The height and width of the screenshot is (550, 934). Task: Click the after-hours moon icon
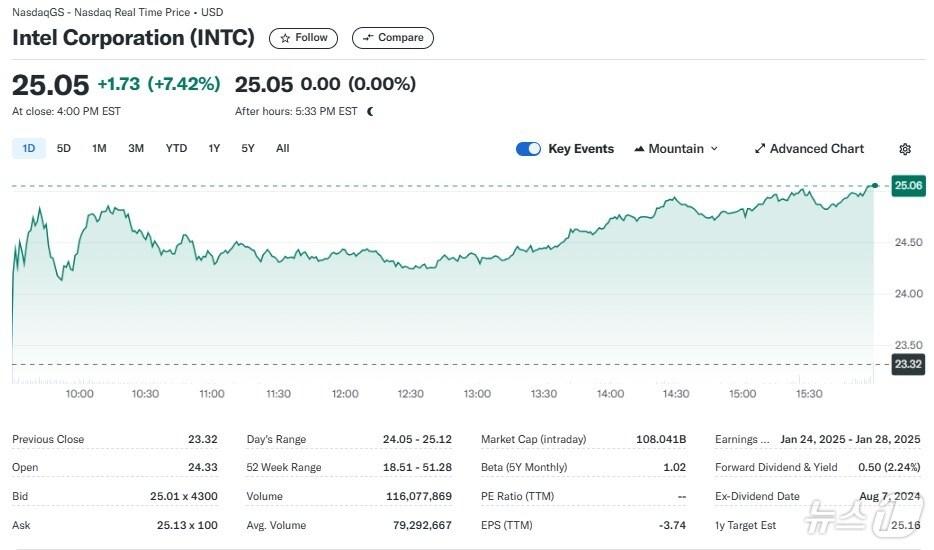pos(370,112)
